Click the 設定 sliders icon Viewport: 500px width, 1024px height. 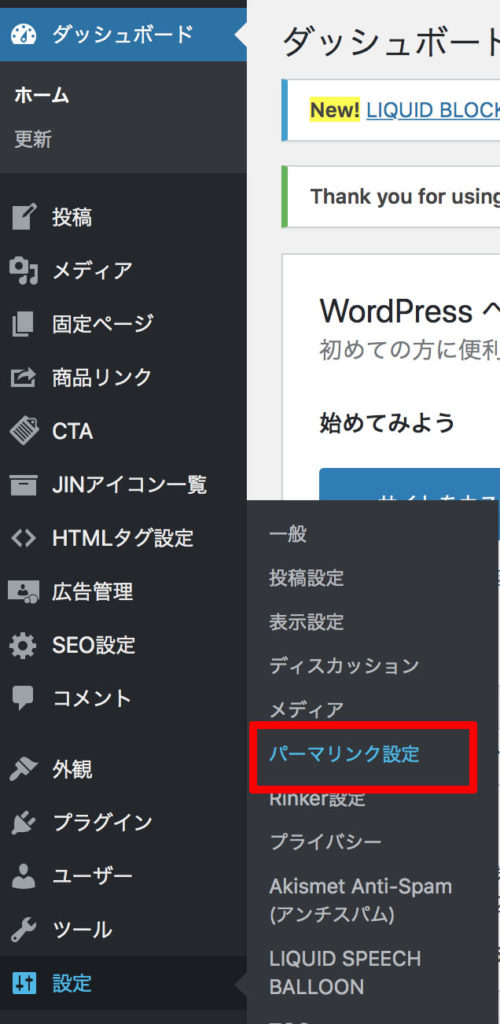25,984
